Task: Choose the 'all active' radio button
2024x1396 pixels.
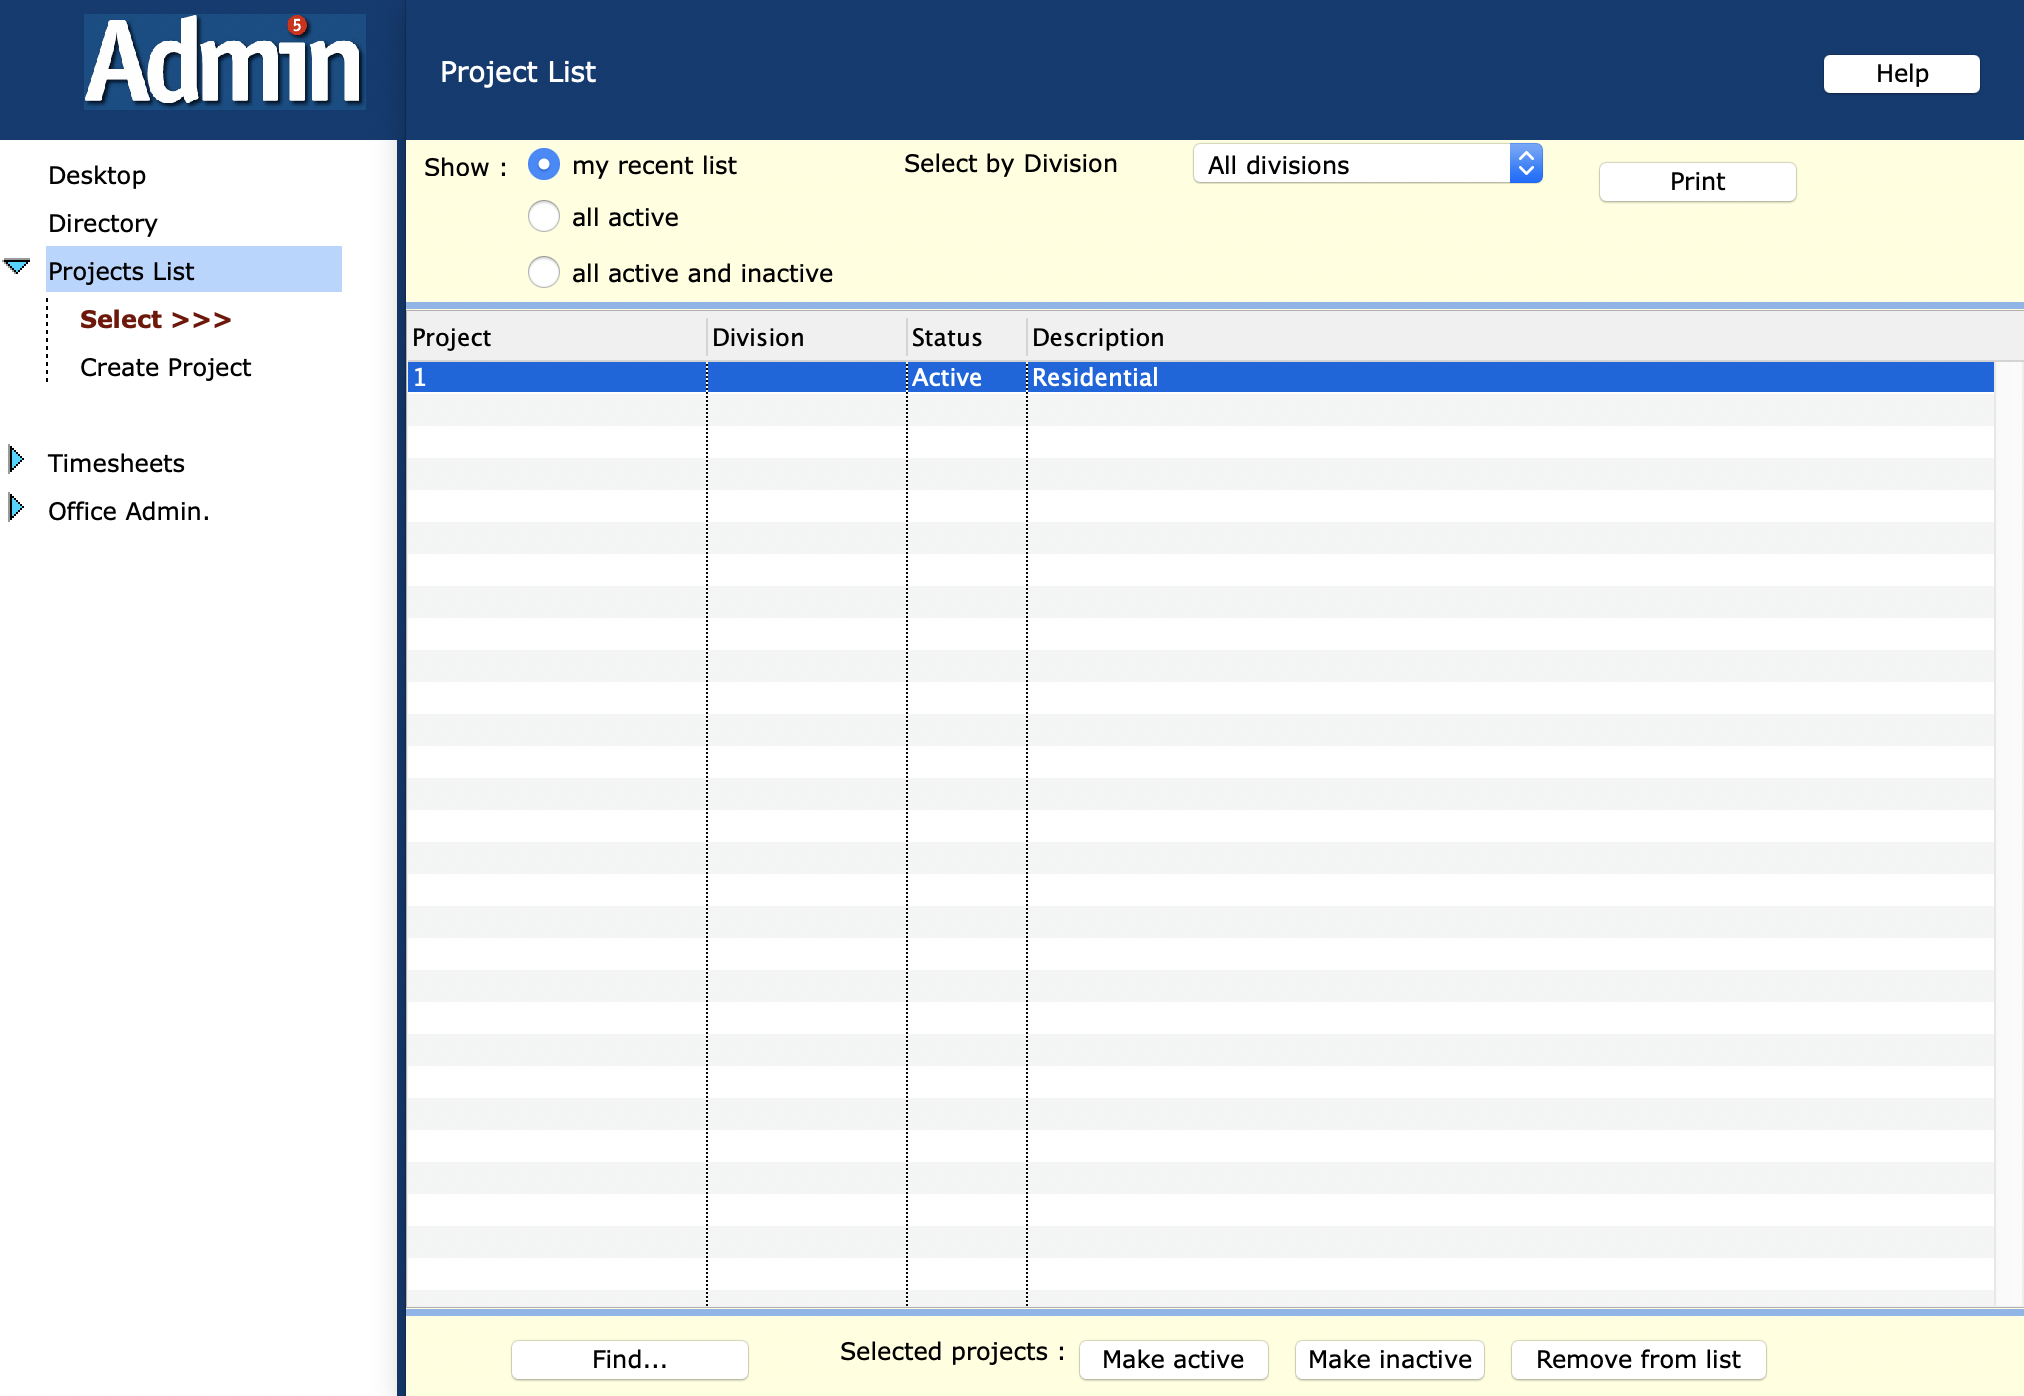Action: click(x=544, y=216)
